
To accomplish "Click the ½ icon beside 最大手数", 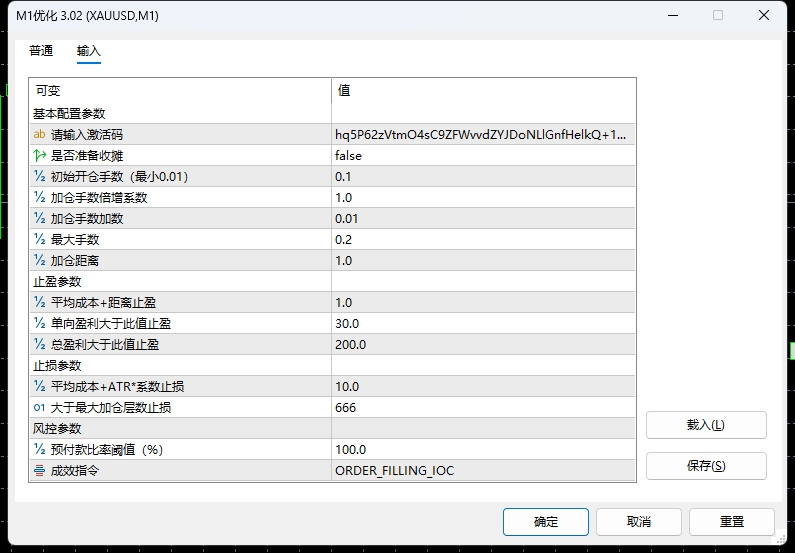I will (x=40, y=240).
